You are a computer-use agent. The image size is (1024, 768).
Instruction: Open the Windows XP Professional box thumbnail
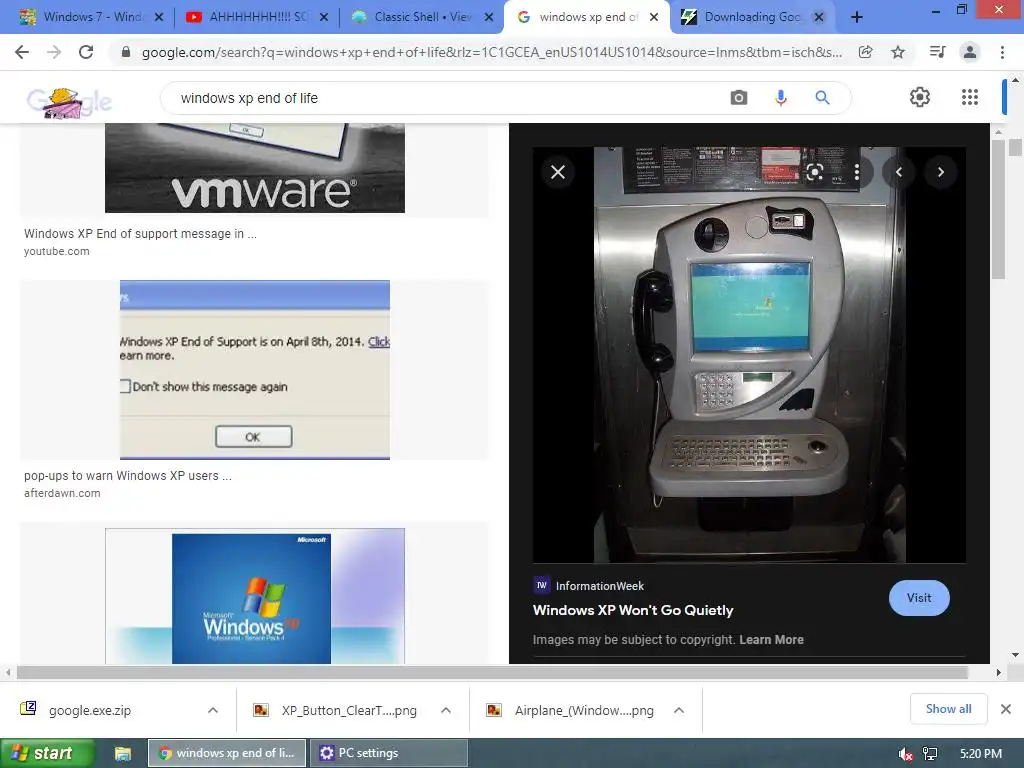[x=255, y=596]
